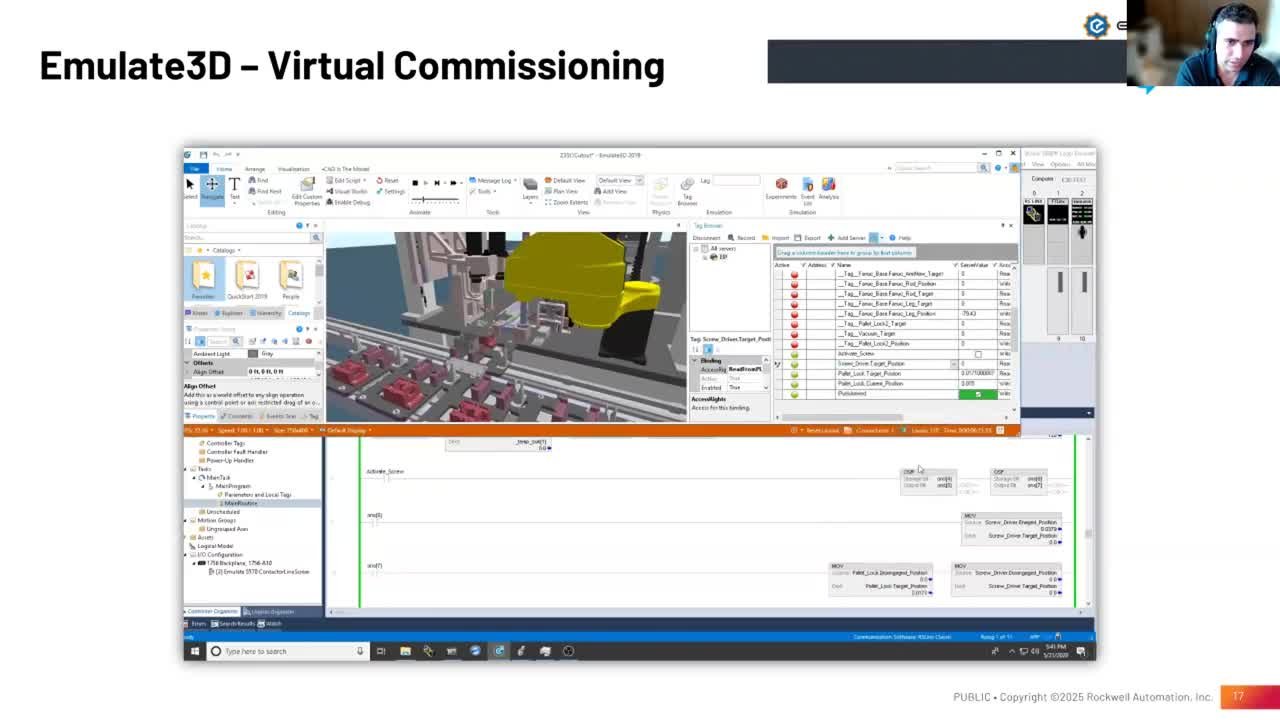
Task: Click Record in Tag Browser toolbar
Action: point(743,238)
